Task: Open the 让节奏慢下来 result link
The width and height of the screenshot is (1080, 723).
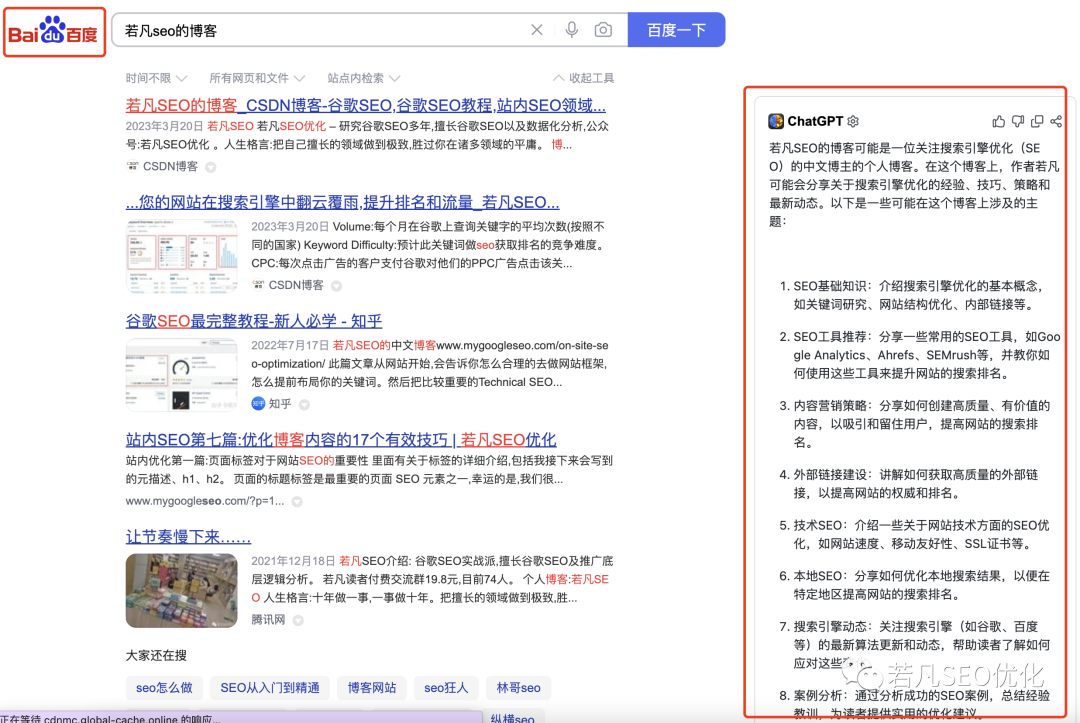Action: pos(188,537)
